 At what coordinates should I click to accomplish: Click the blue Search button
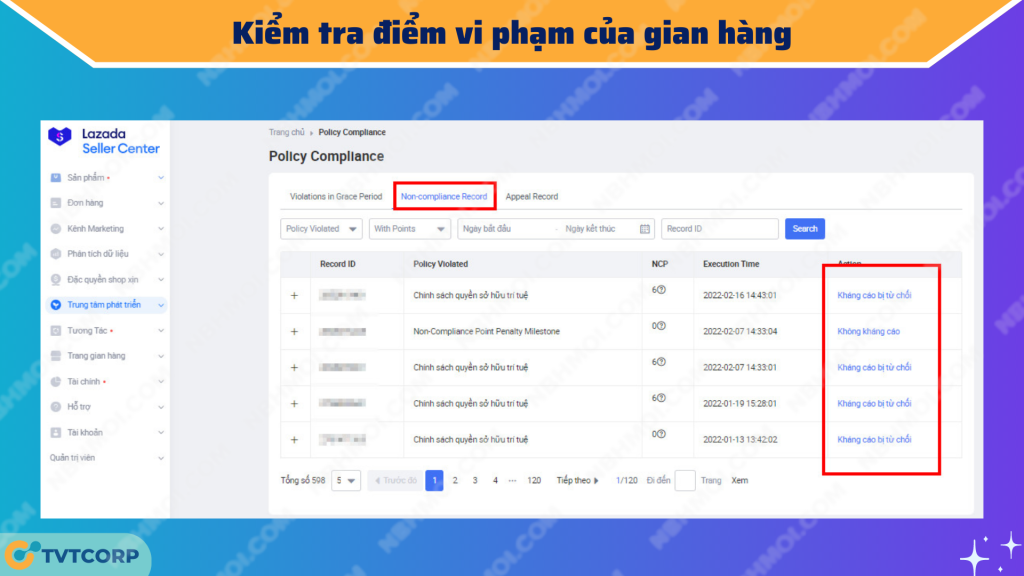(804, 229)
